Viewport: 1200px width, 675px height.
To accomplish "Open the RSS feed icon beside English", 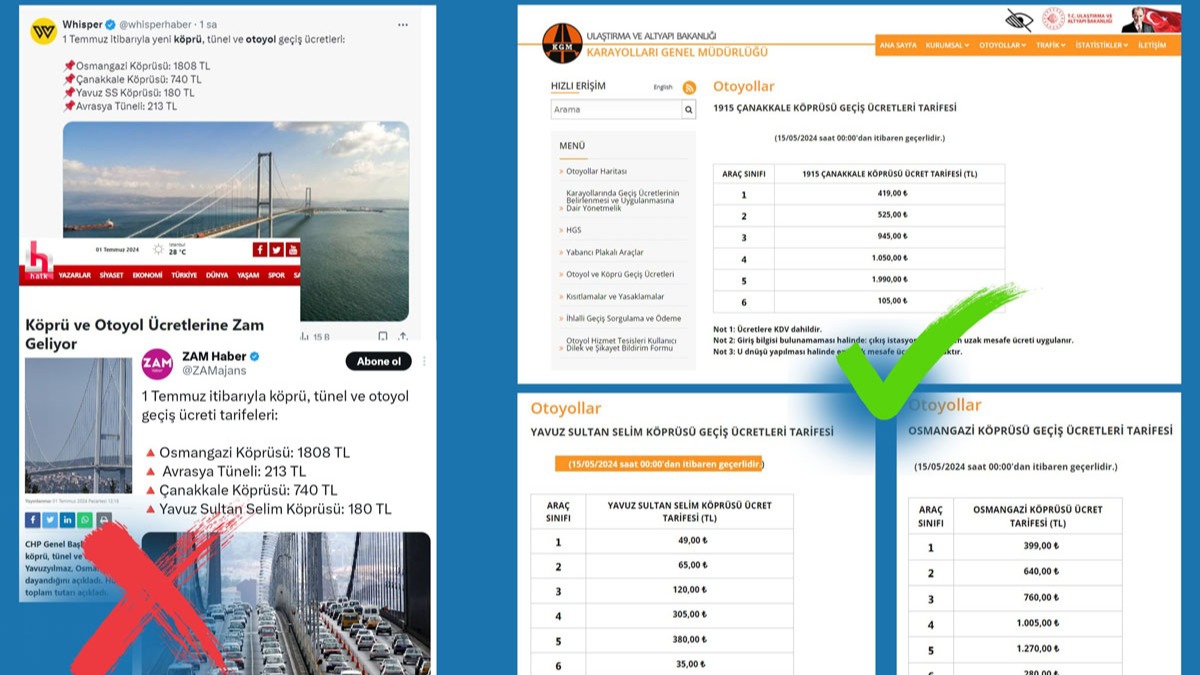I will click(x=689, y=87).
